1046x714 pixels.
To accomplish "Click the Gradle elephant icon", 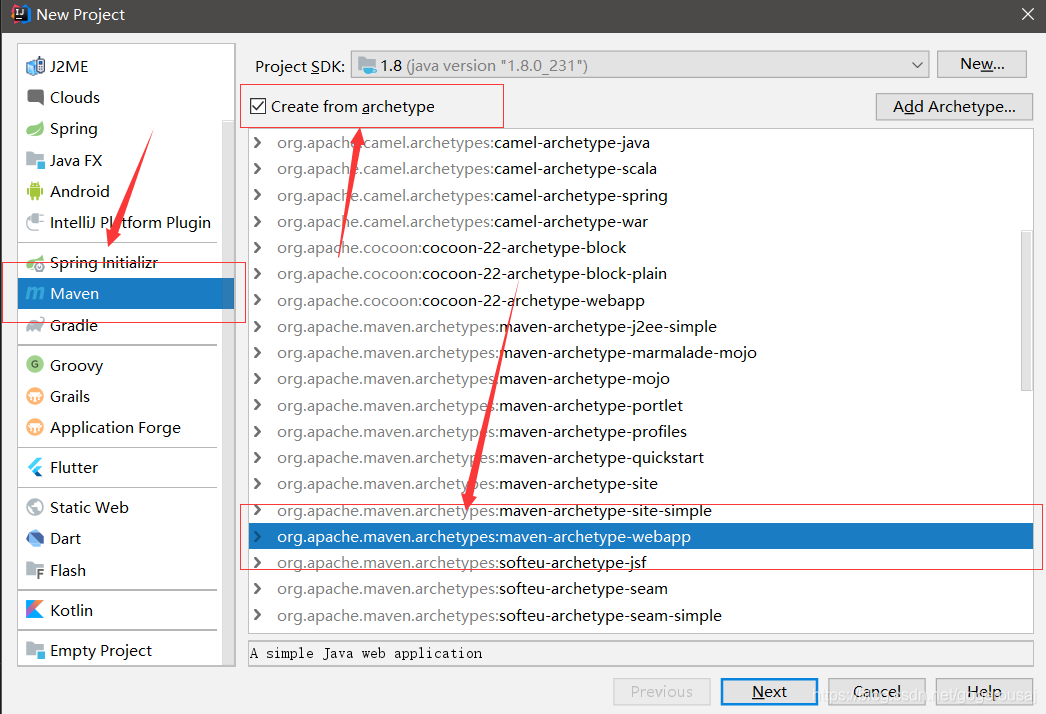I will tap(35, 326).
